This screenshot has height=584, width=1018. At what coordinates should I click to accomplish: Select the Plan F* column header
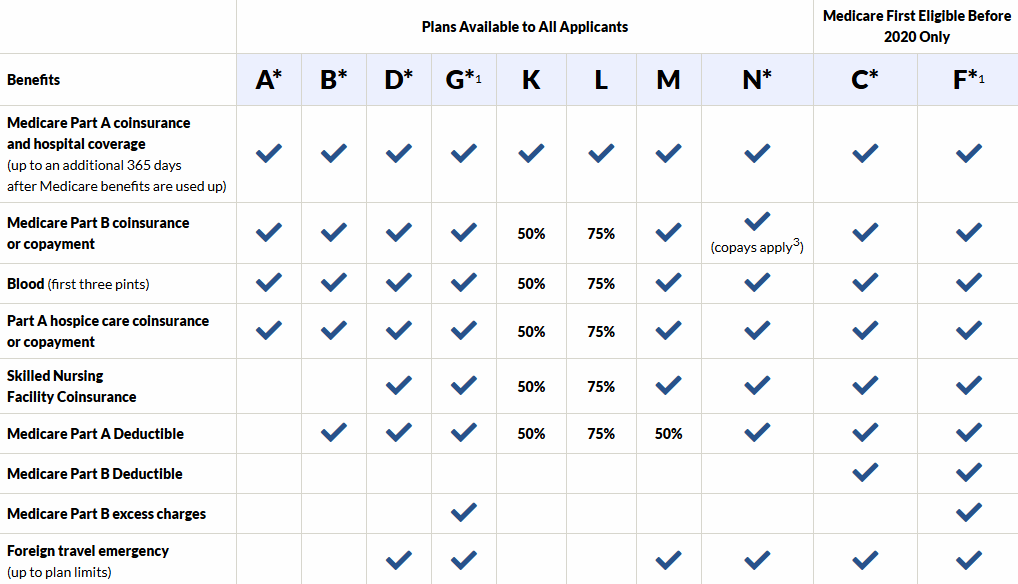click(x=968, y=80)
